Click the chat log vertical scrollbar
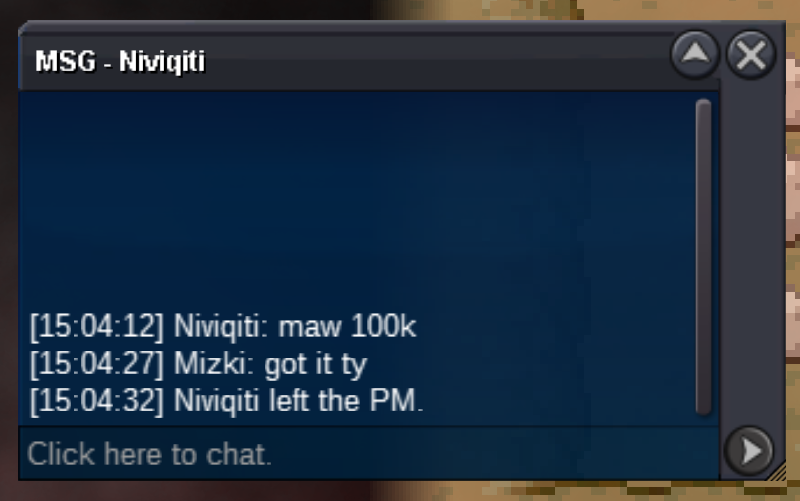 click(703, 257)
